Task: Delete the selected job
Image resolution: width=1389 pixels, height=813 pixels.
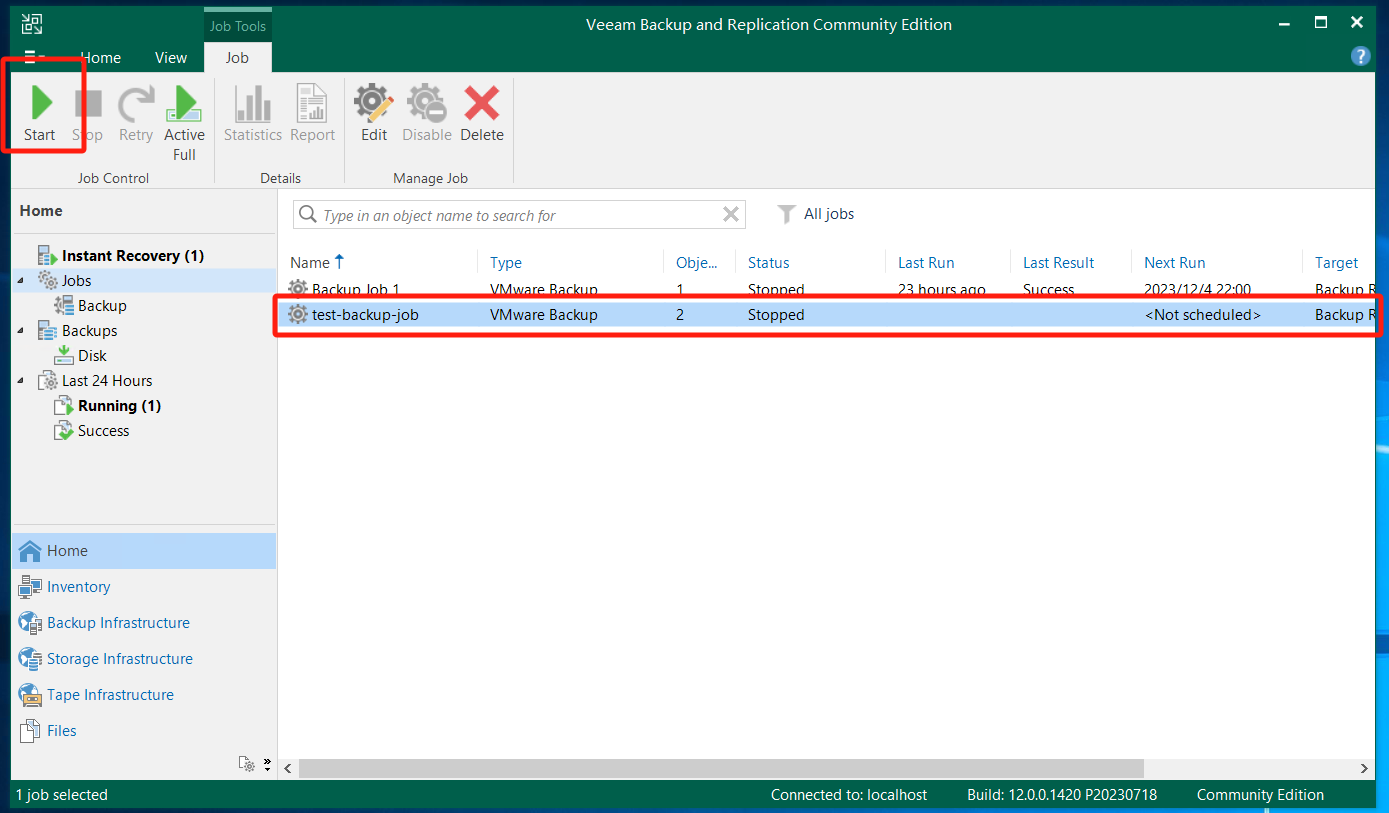Action: [482, 113]
